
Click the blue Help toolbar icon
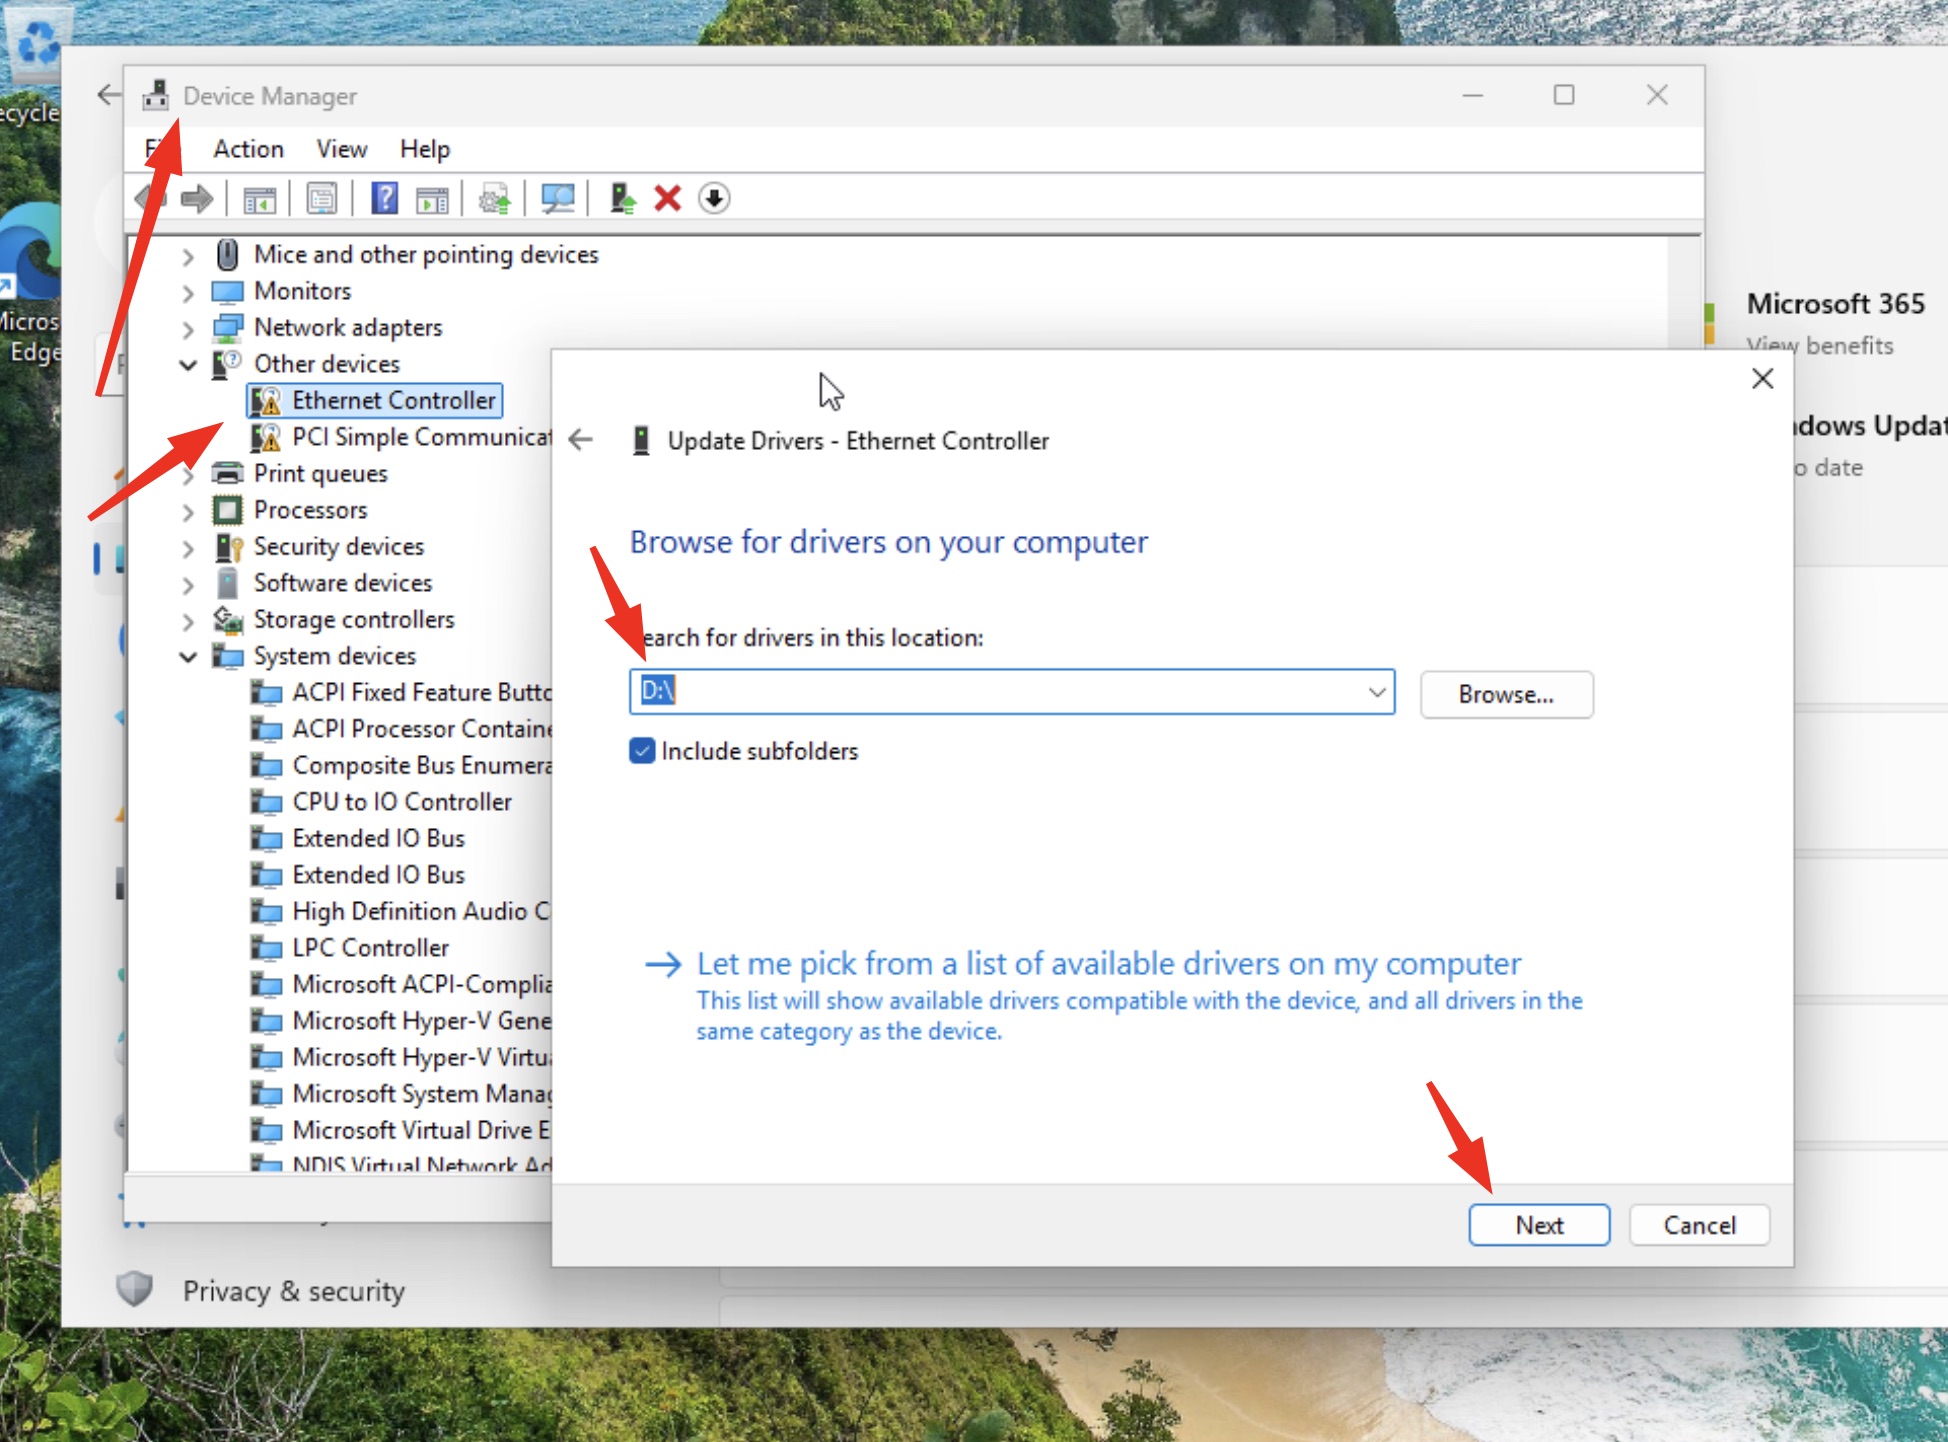384,199
